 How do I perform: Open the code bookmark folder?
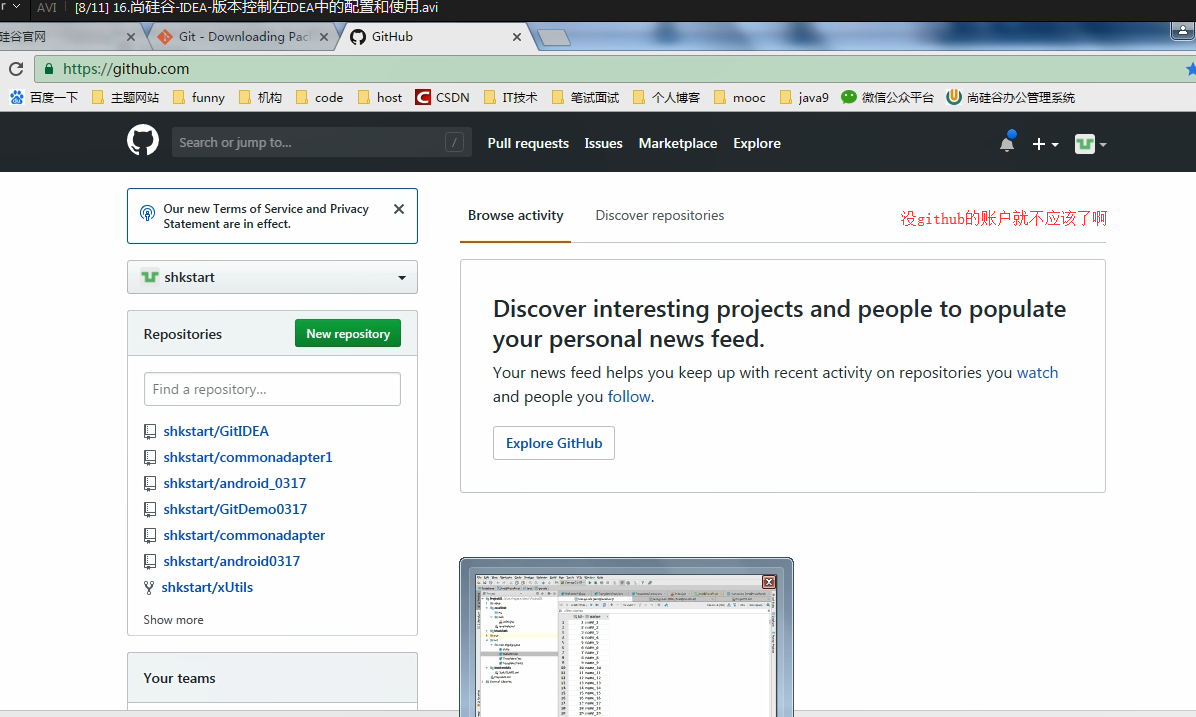click(x=320, y=98)
